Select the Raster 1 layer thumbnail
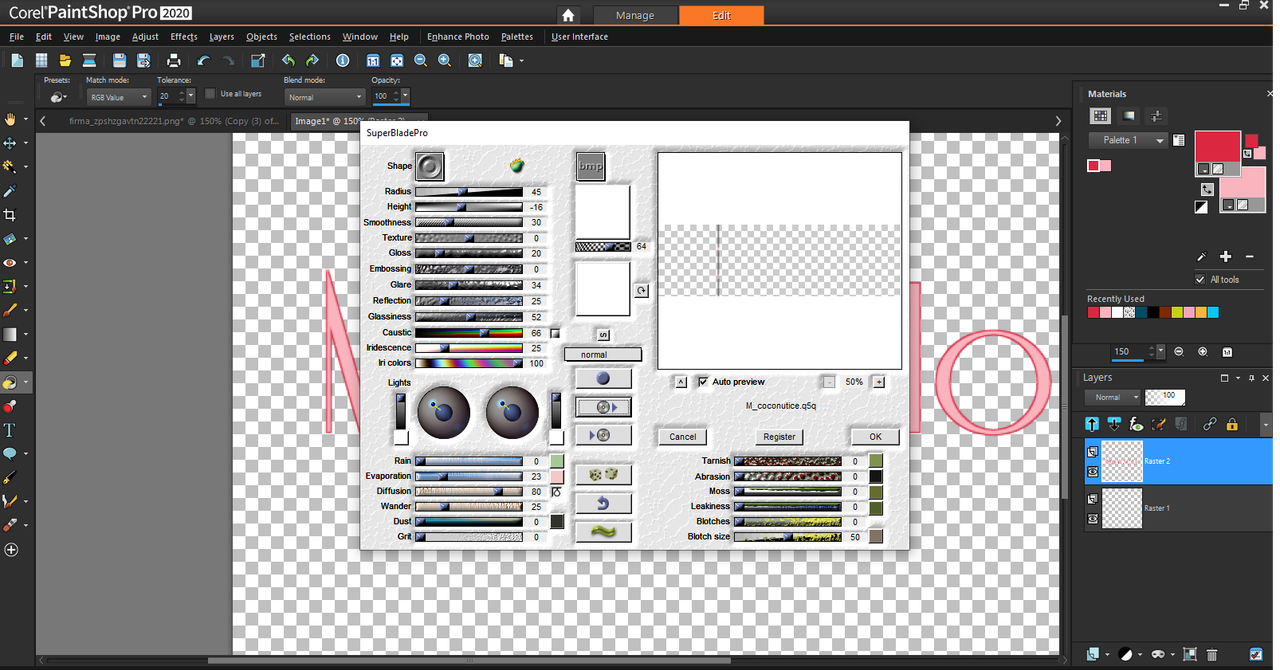The image size is (1280, 670). pos(1122,509)
